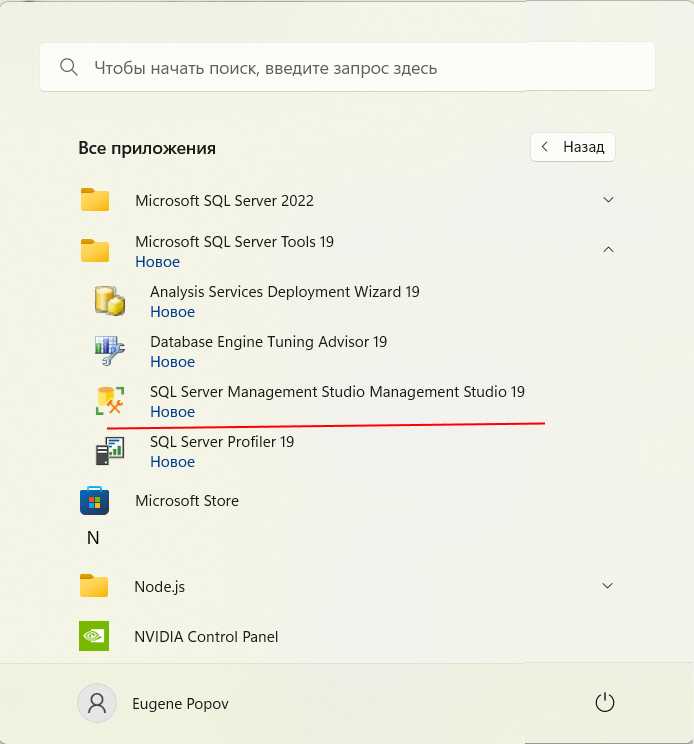Click the Eugene Popov account name

pos(180,704)
